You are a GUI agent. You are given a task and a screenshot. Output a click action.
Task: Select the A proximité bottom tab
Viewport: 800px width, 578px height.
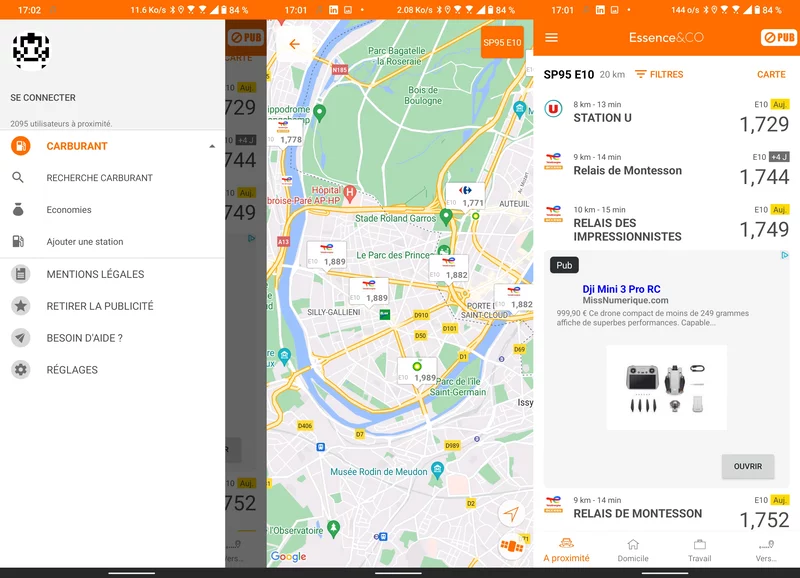point(566,550)
